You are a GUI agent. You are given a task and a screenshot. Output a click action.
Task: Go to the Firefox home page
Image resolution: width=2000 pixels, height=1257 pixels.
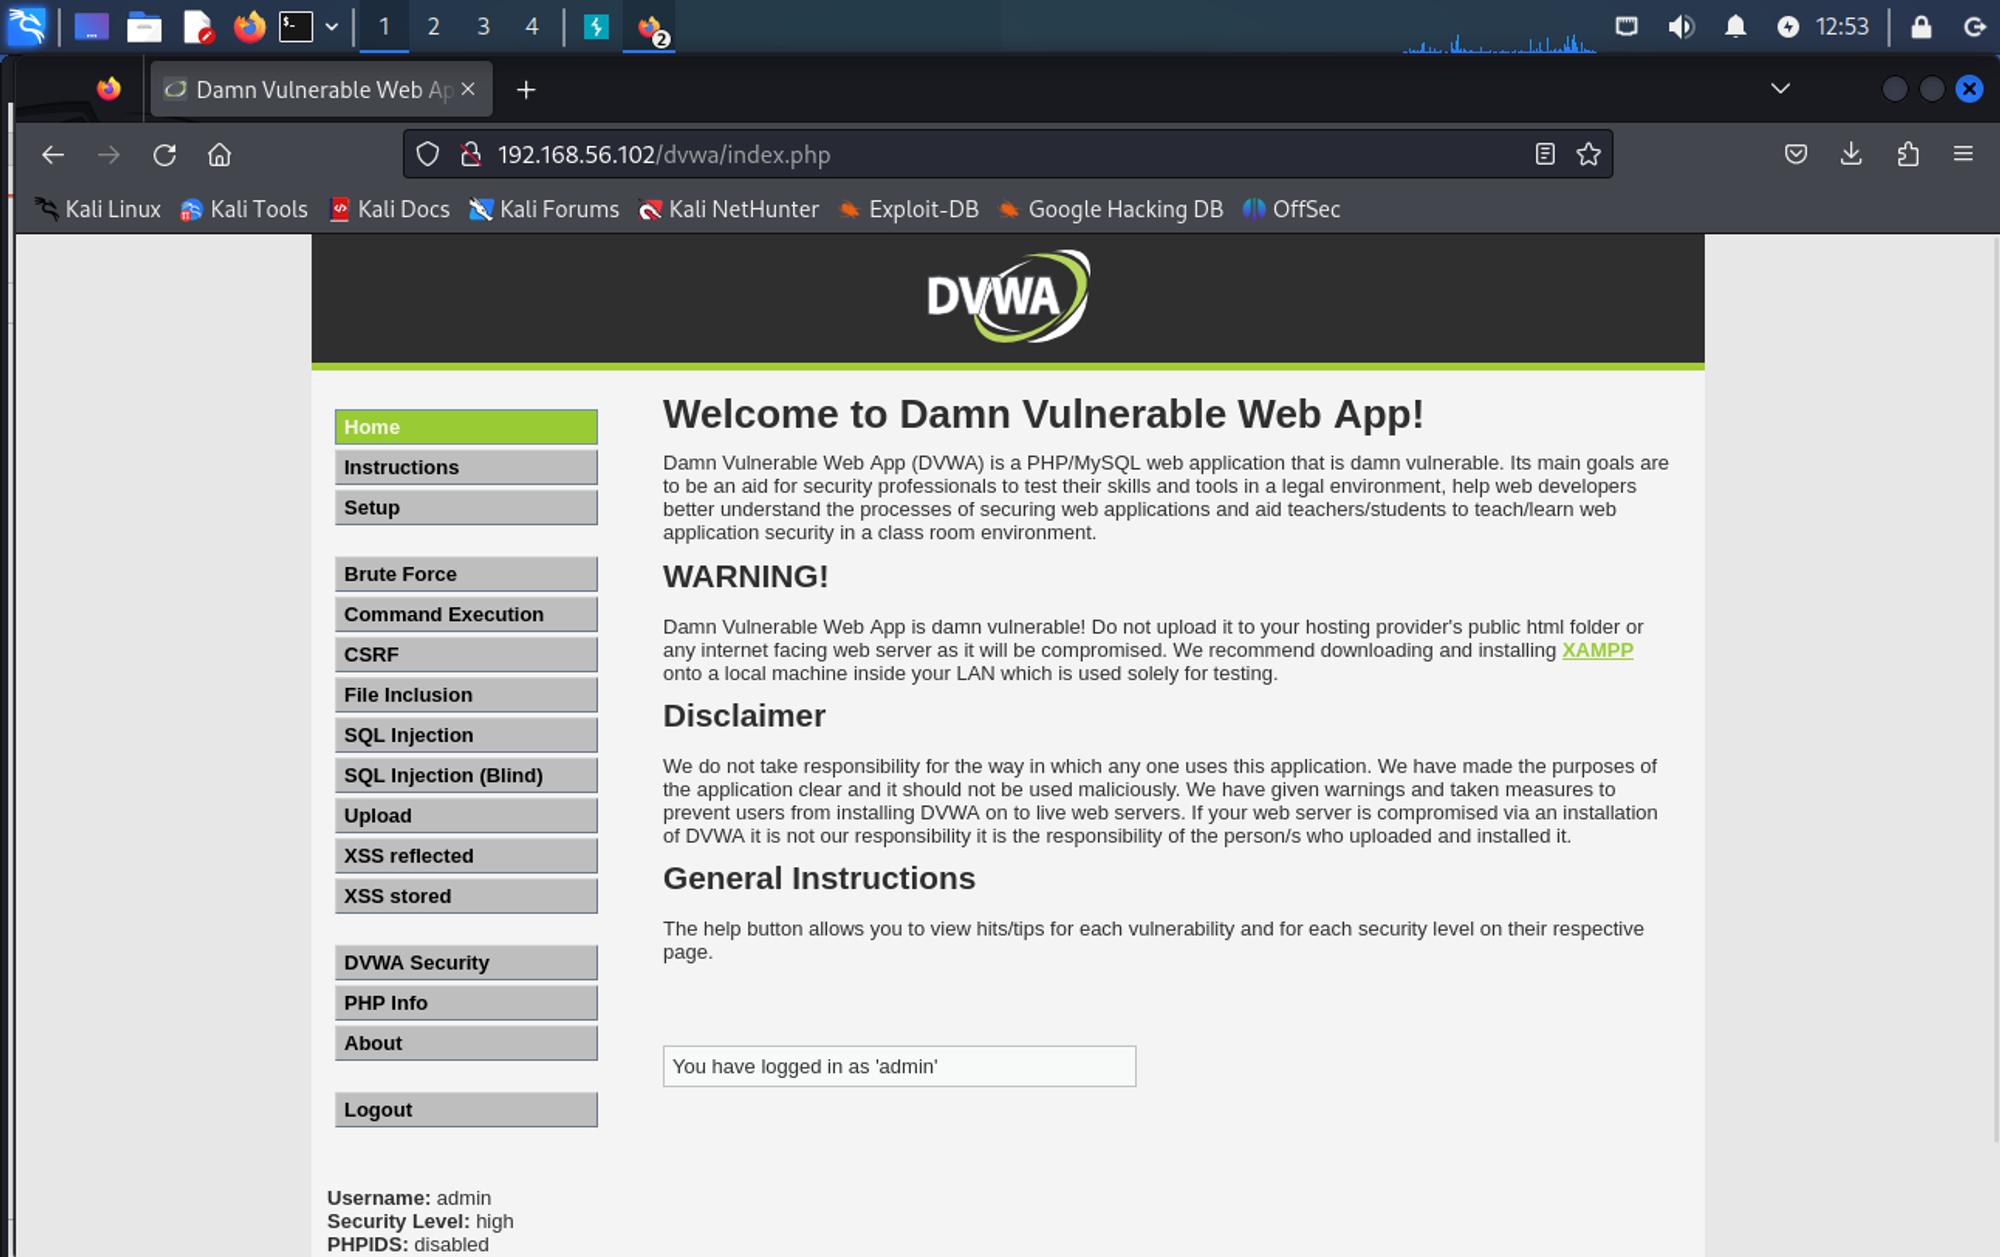219,155
